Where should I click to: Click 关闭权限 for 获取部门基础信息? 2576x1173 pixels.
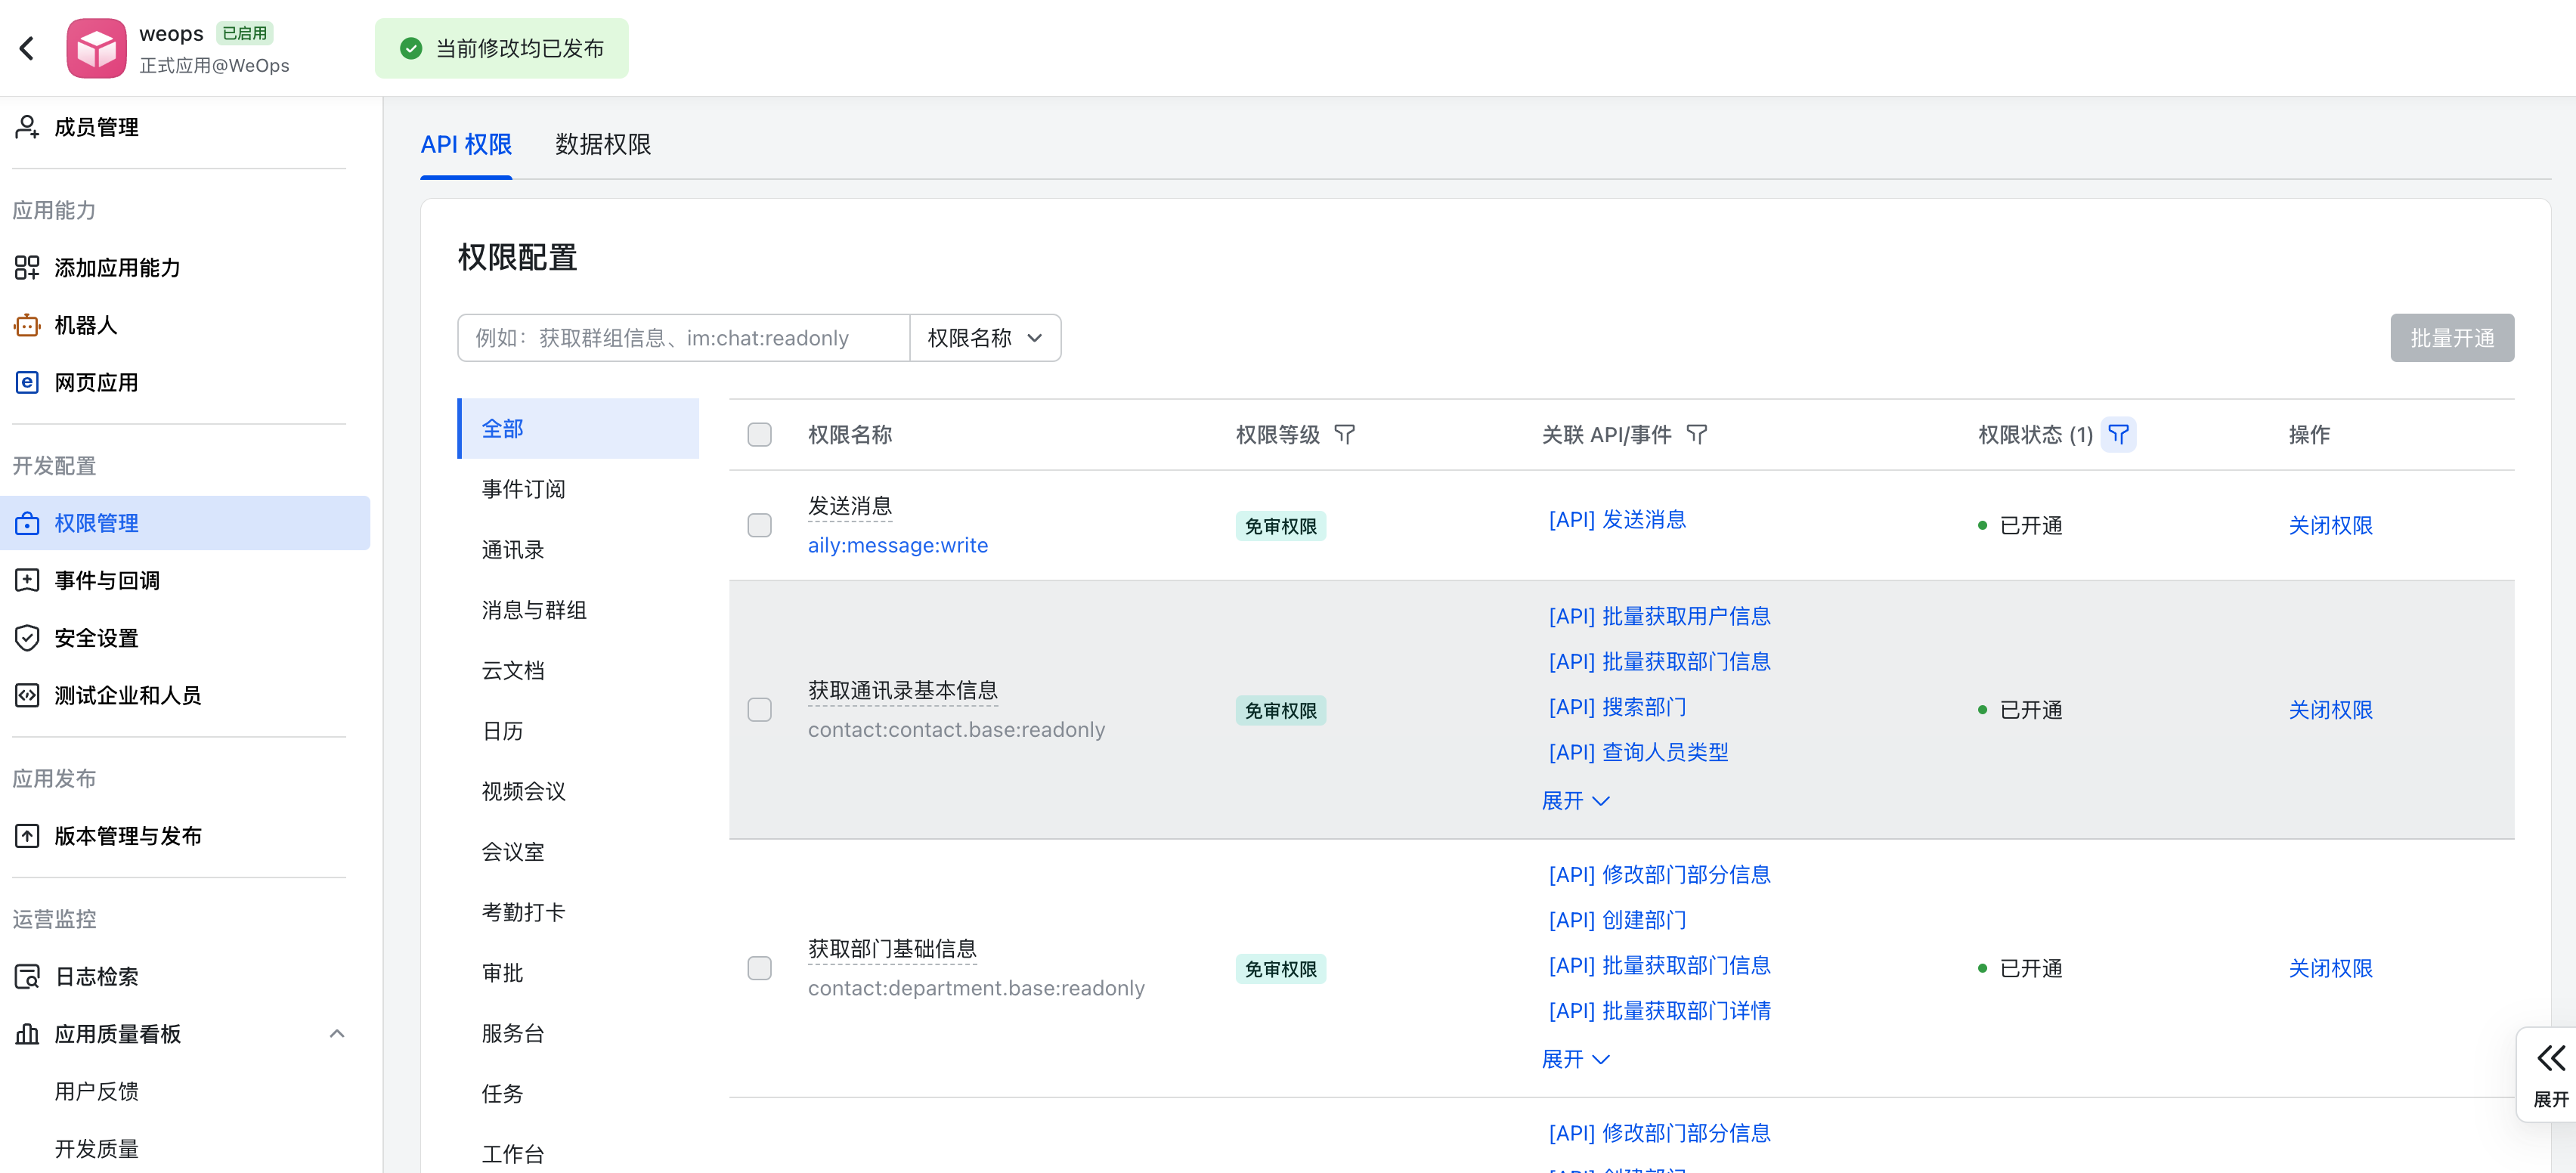pos(2330,968)
